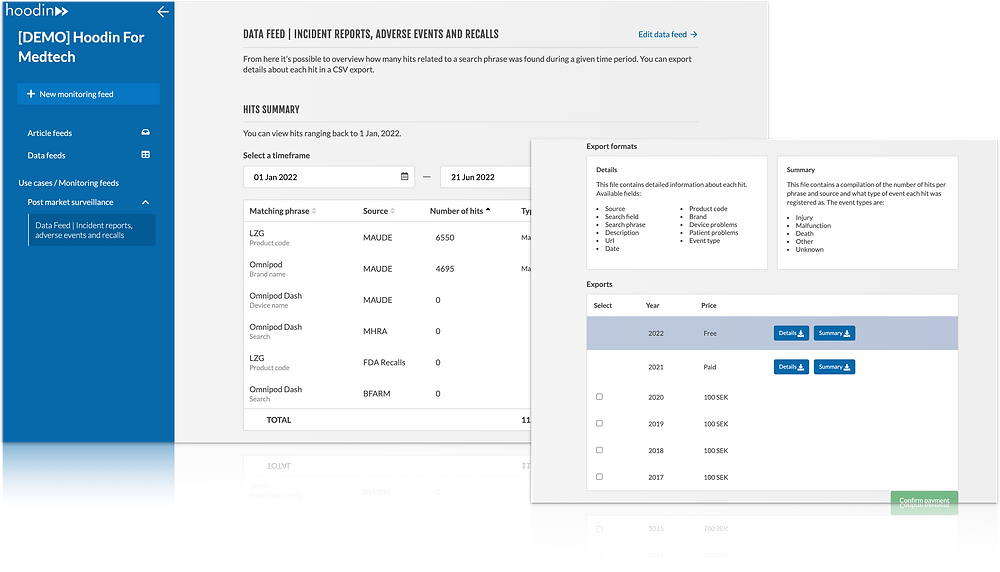Click the Edit data feed arrow icon
The image size is (1000, 572).
point(694,34)
